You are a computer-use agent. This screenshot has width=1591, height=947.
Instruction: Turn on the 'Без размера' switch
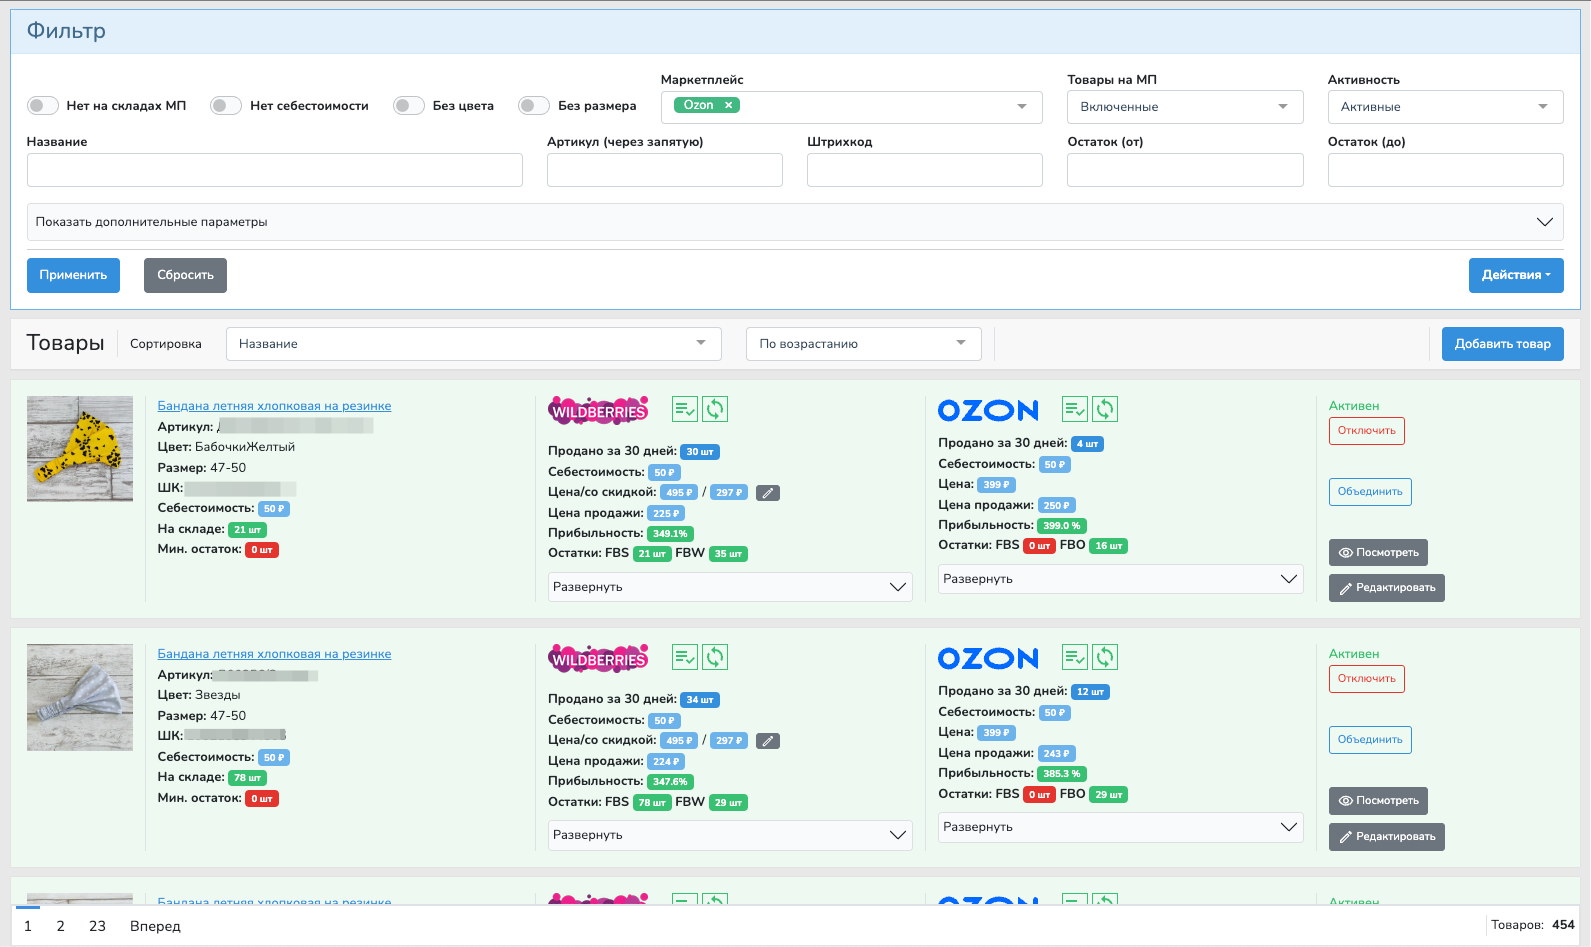click(x=534, y=106)
